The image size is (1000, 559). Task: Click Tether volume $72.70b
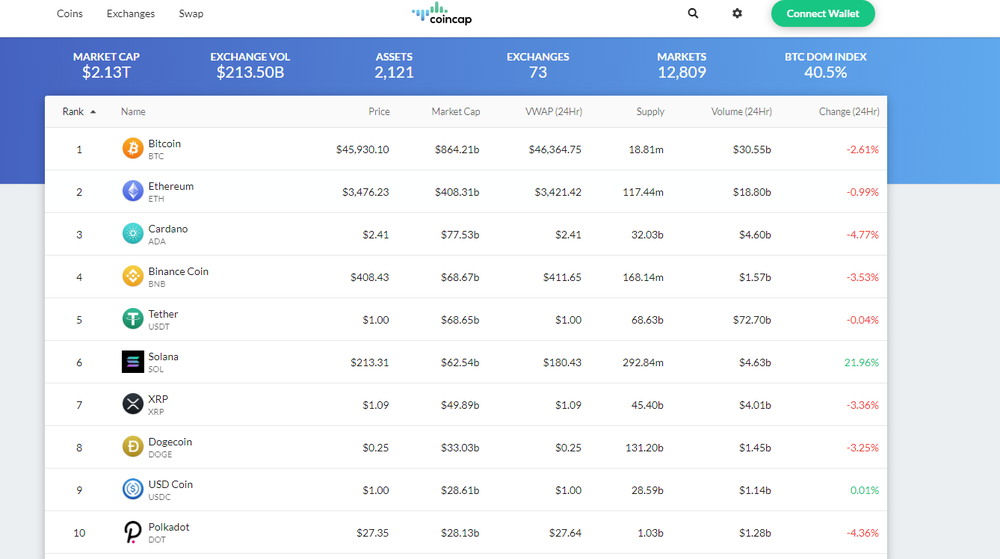[752, 320]
